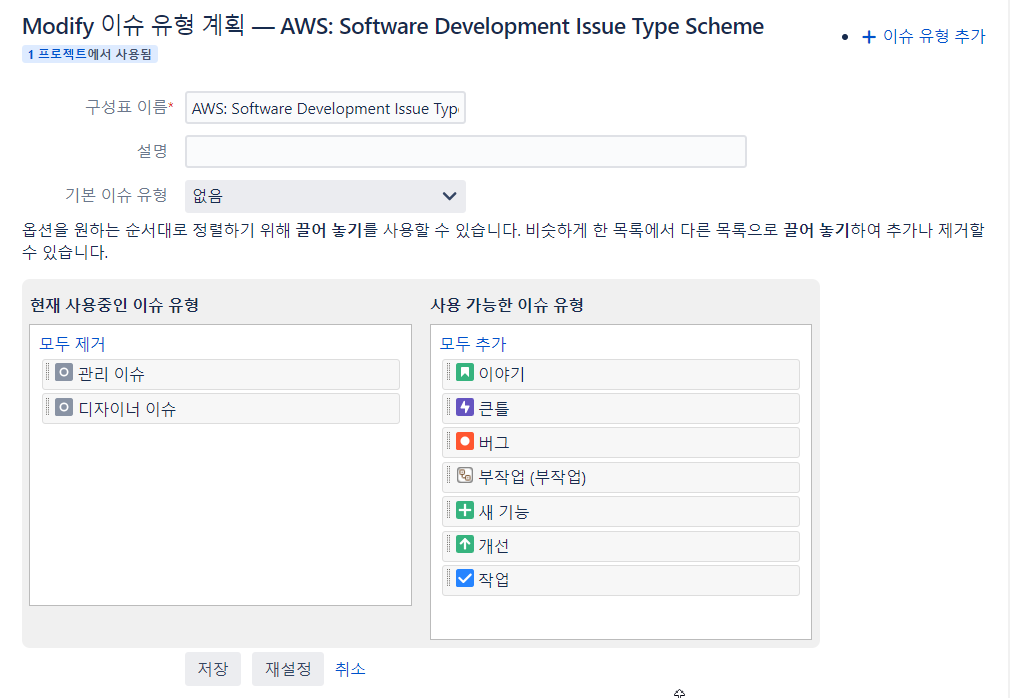Image resolution: width=1010 pixels, height=698 pixels.
Task: Click the 구성표 이름 text field
Action: 325,108
